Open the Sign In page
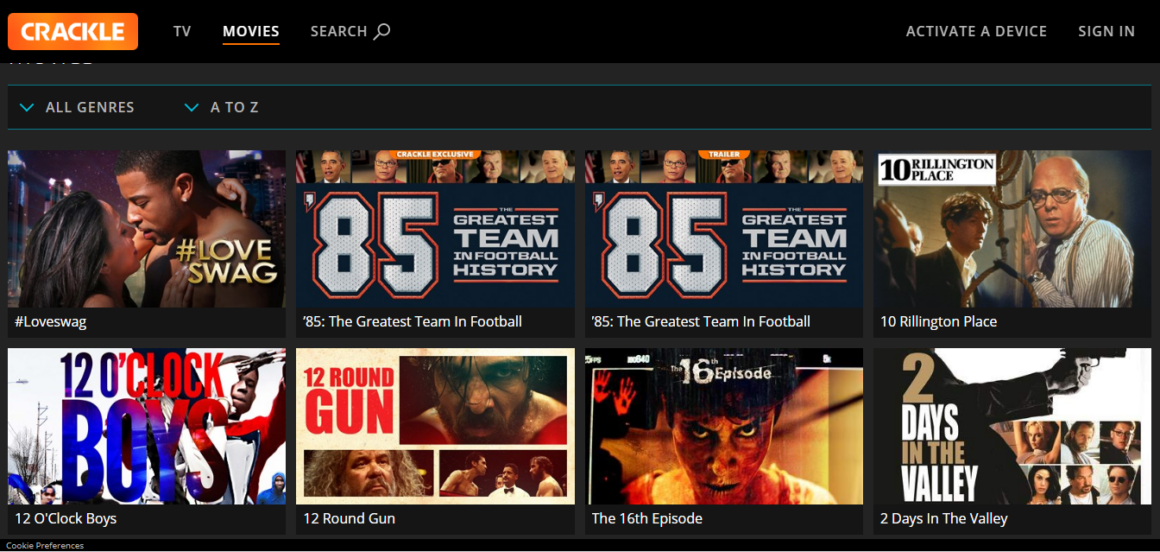 pyautogui.click(x=1106, y=31)
